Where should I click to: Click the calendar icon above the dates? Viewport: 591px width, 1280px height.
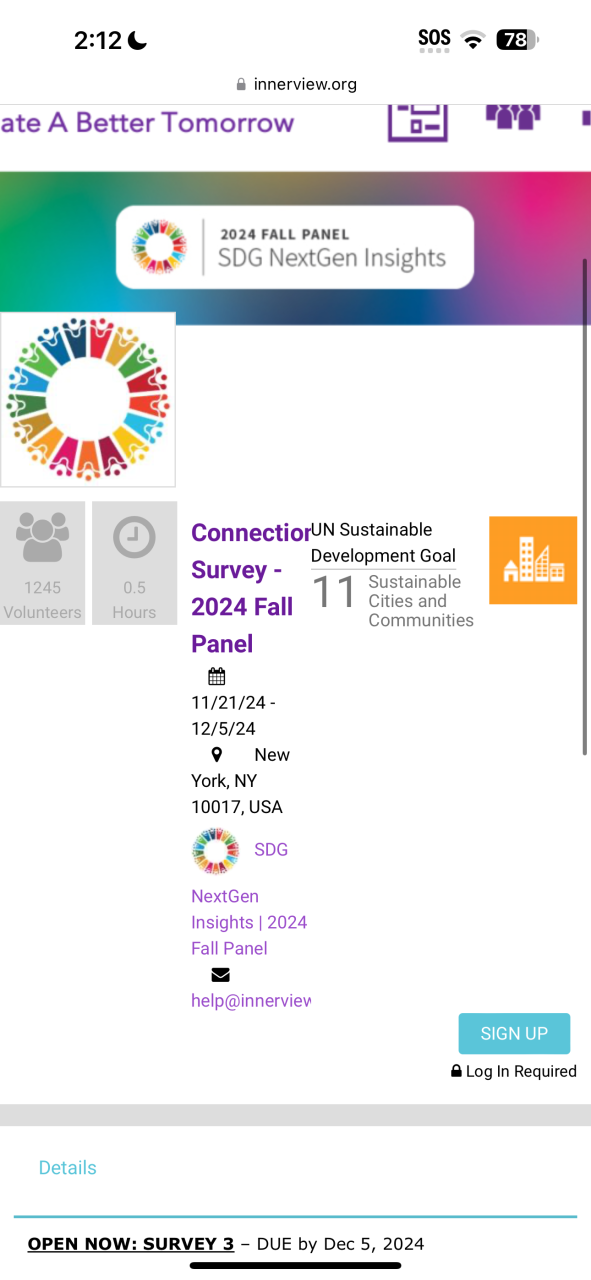[x=217, y=677]
